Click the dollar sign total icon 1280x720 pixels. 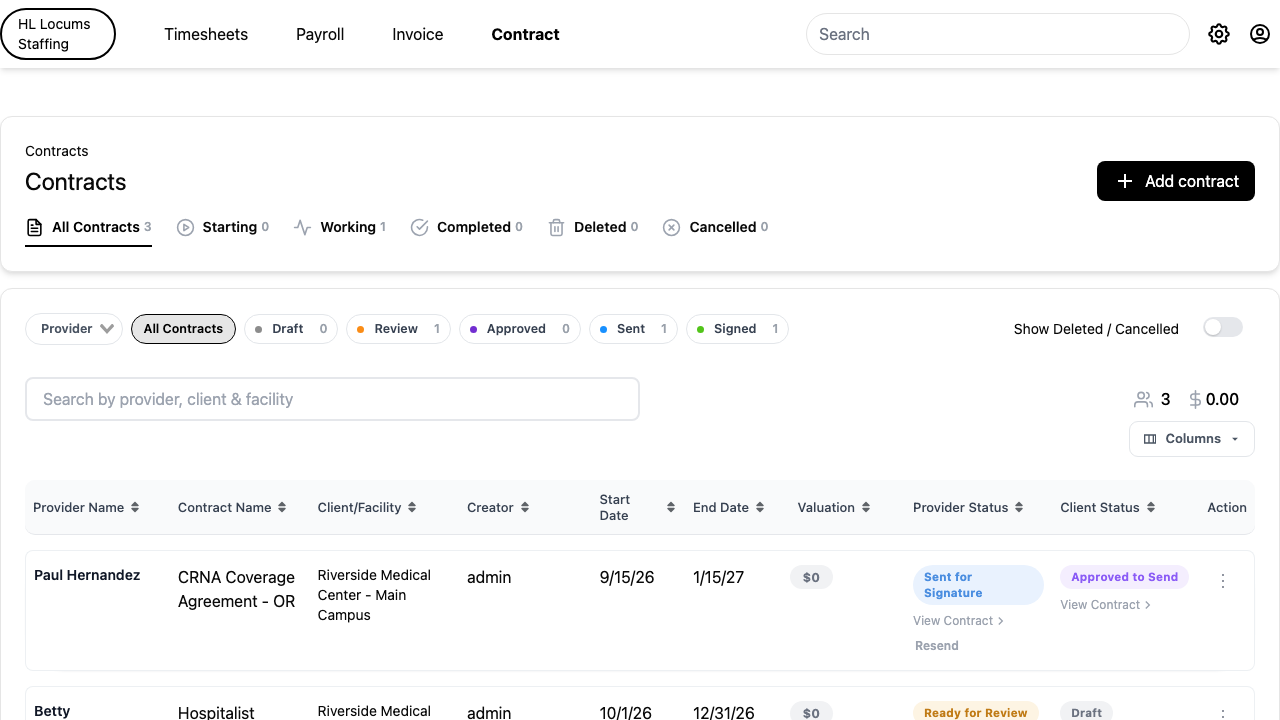[x=1195, y=400]
